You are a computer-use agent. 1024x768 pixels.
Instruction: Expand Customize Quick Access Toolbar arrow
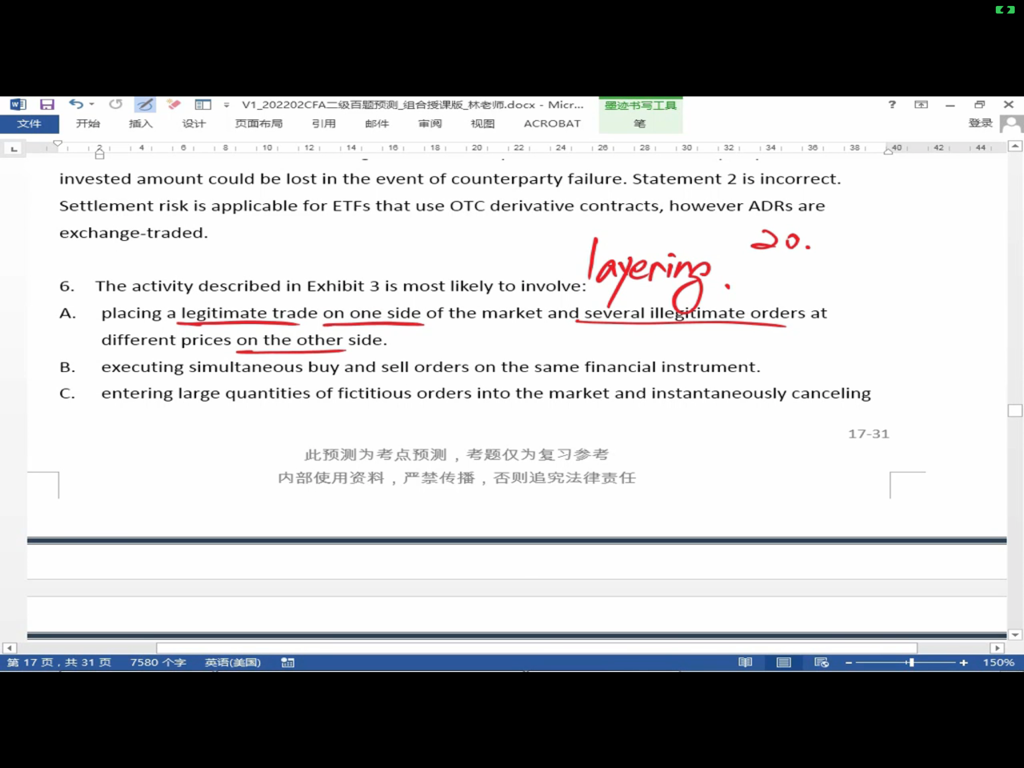(227, 104)
